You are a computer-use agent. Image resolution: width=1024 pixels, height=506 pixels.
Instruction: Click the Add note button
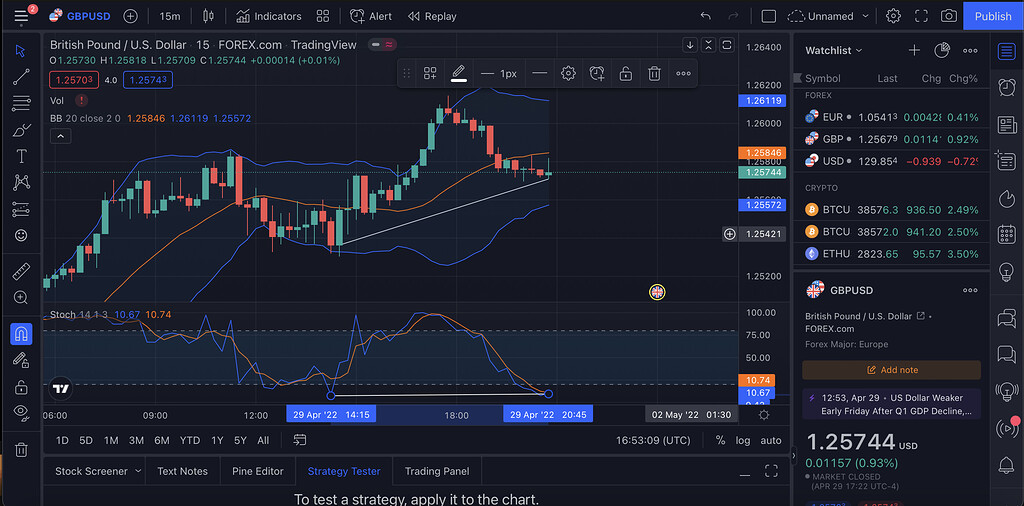tap(890, 370)
